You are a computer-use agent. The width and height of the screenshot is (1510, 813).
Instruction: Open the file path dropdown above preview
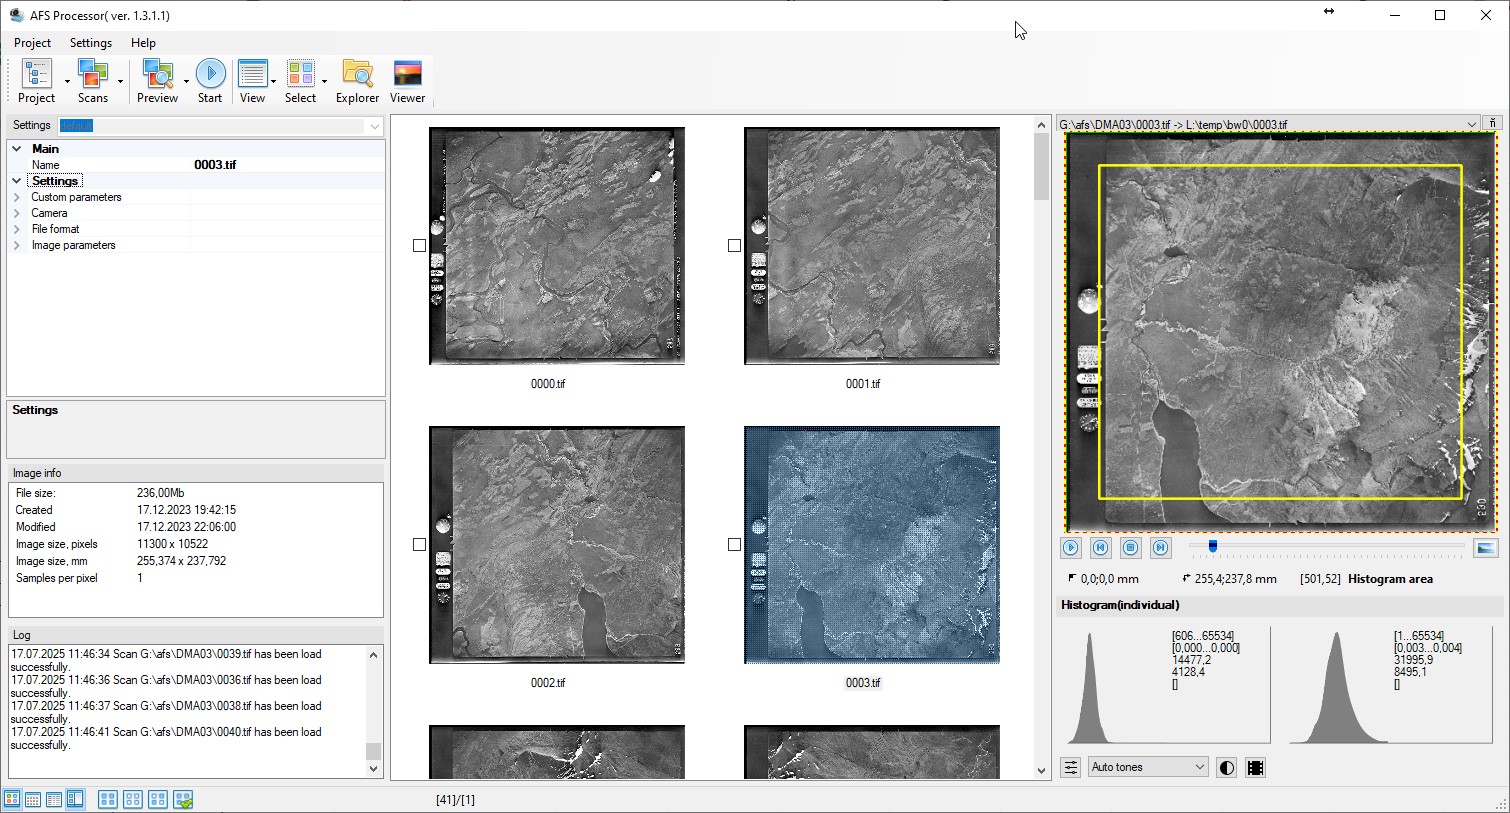click(x=1472, y=124)
